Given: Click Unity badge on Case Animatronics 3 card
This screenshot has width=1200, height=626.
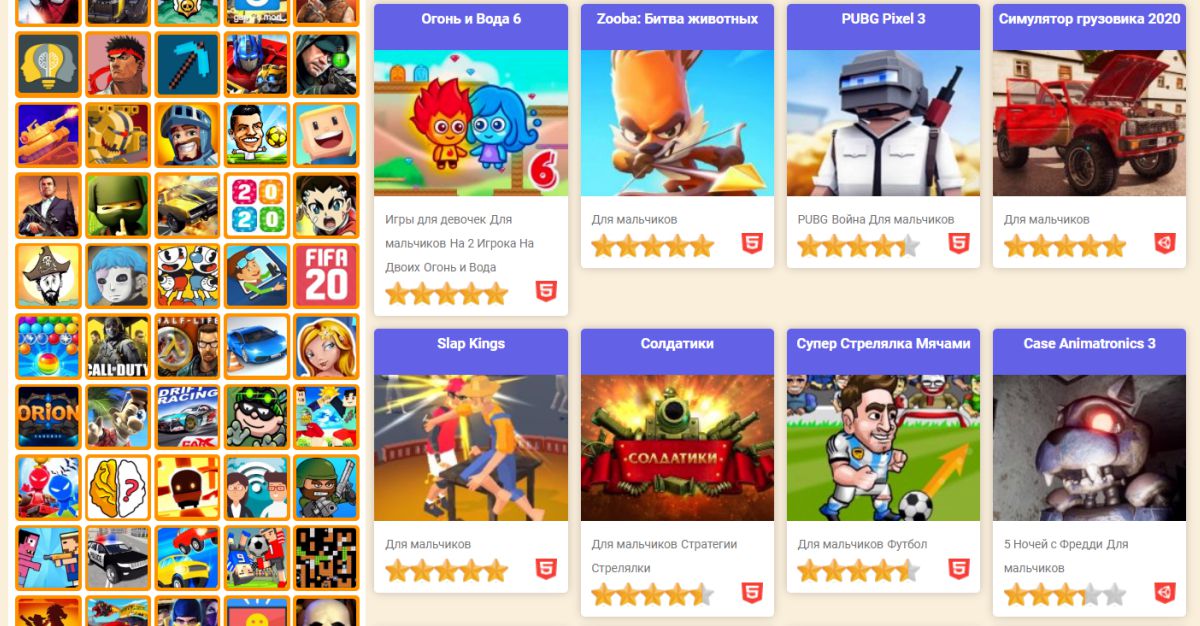Looking at the screenshot, I should 1165,593.
